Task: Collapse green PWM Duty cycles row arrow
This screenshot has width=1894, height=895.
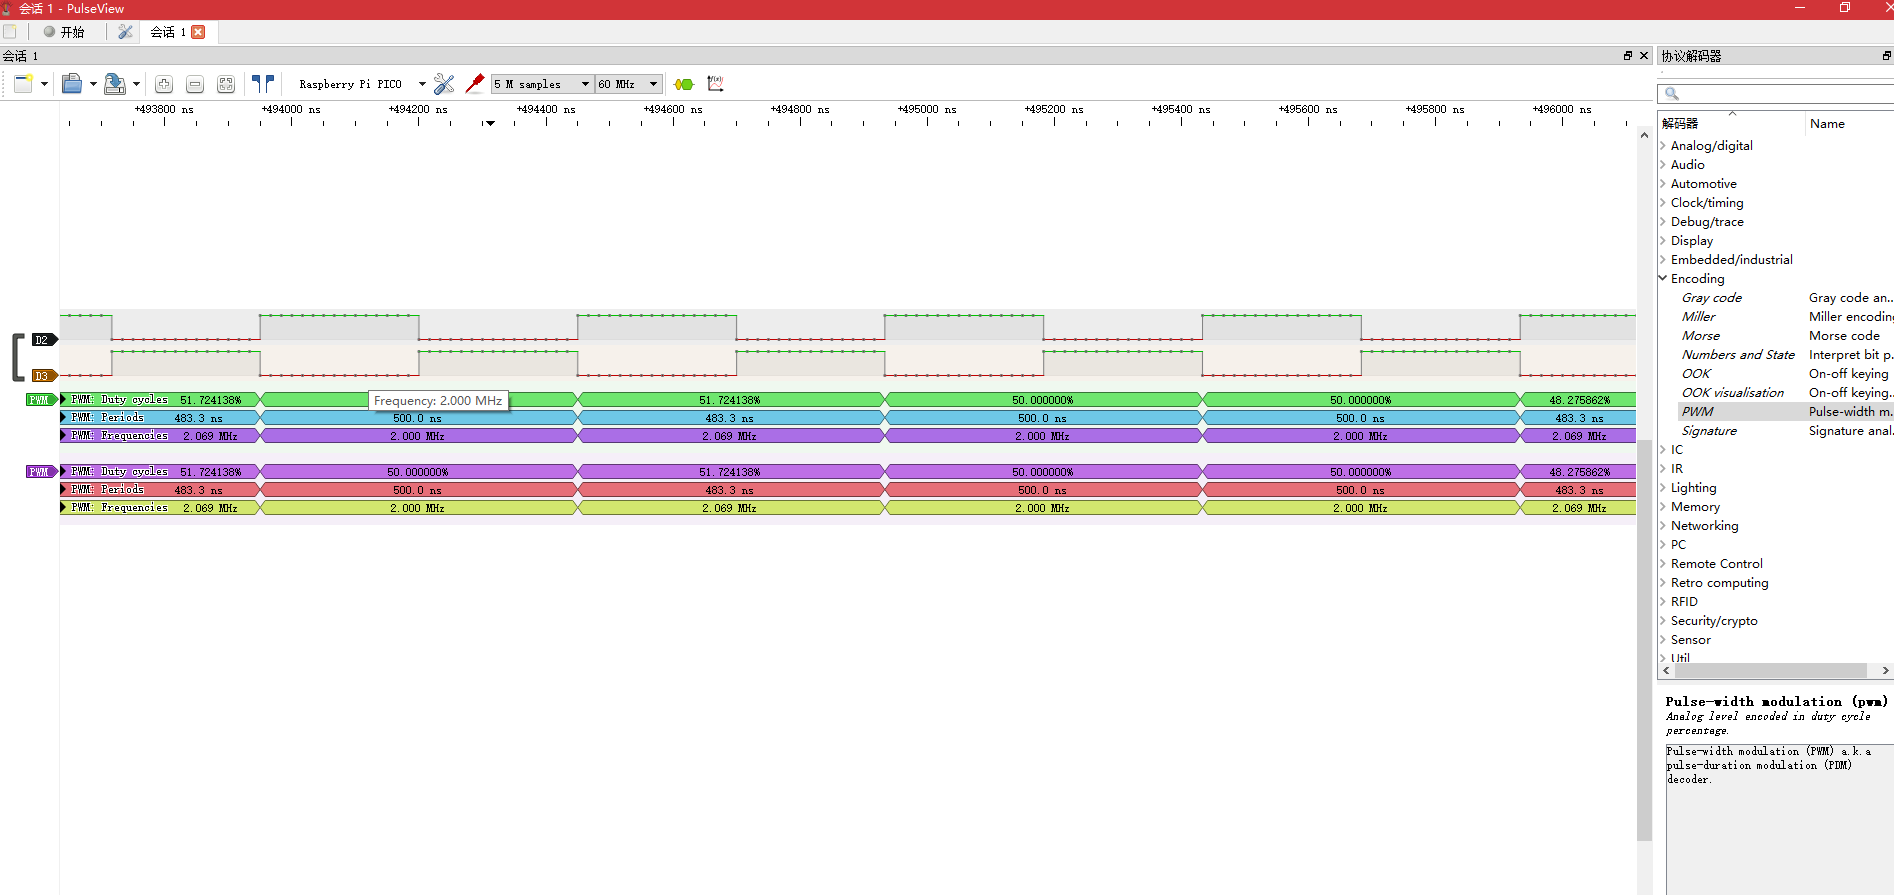Action: click(x=64, y=400)
